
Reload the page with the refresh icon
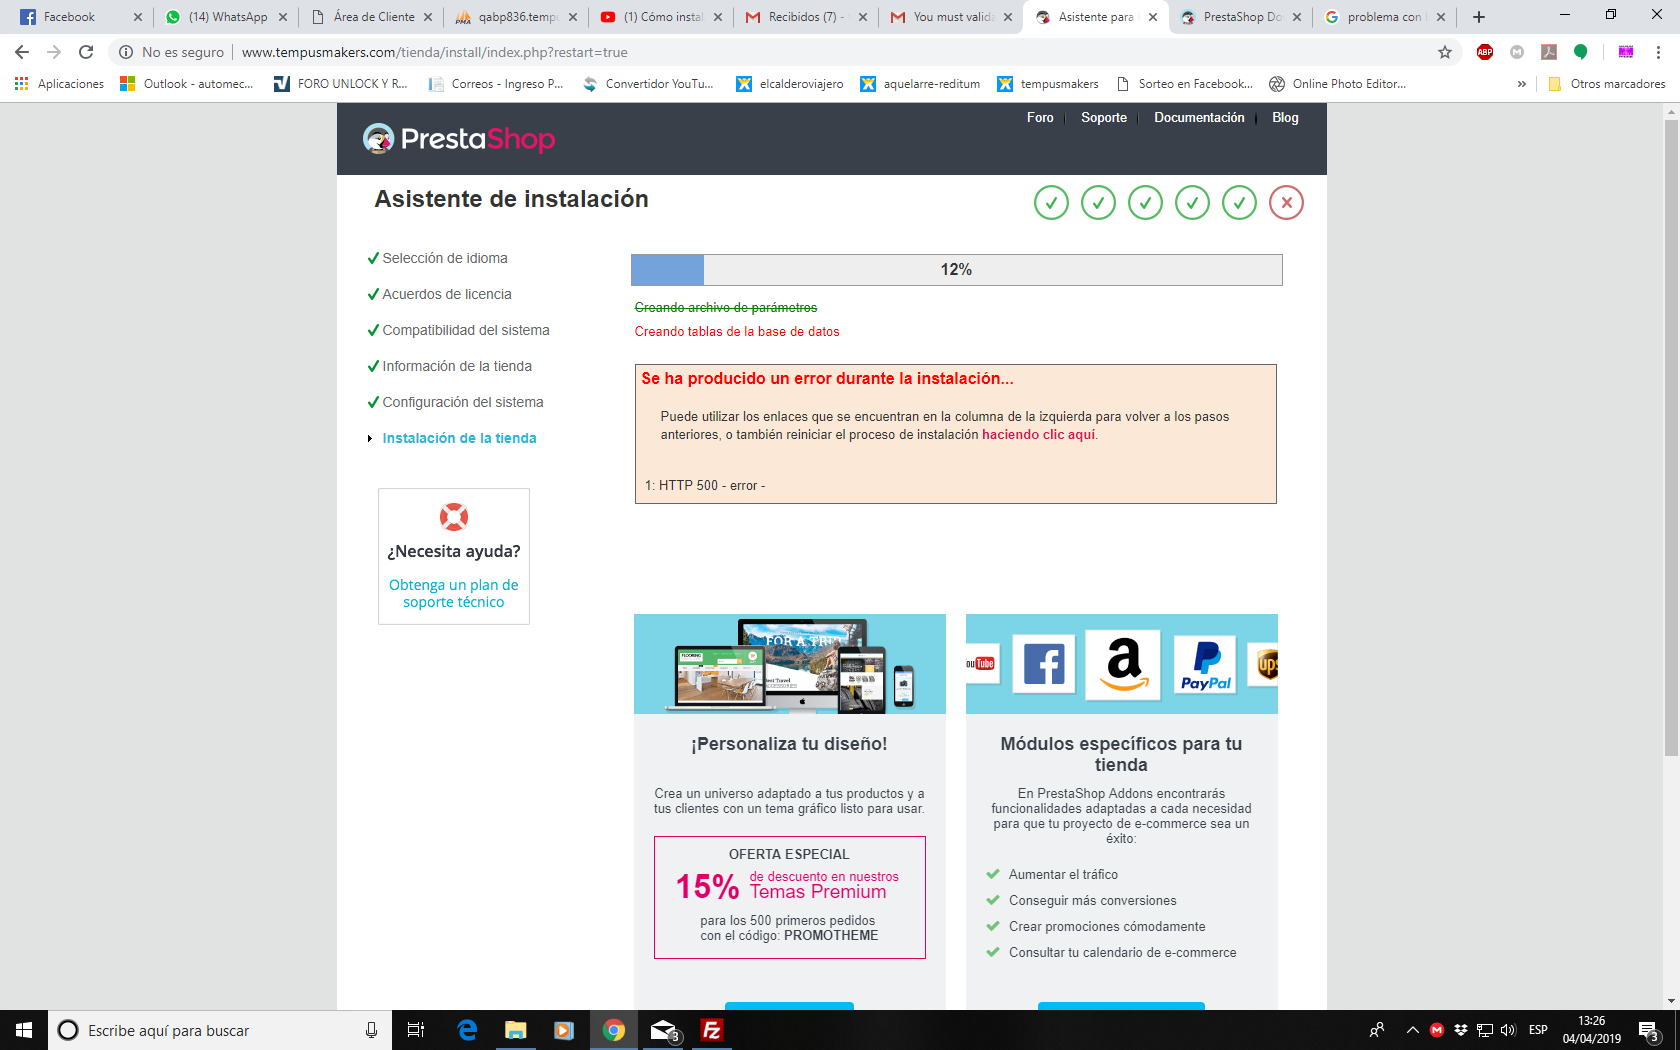[86, 52]
